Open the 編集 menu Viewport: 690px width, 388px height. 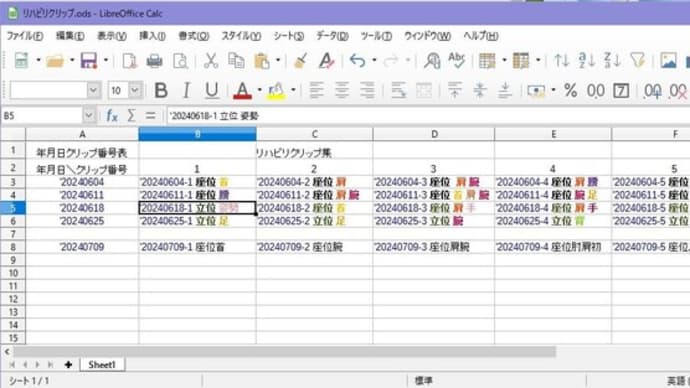70,36
